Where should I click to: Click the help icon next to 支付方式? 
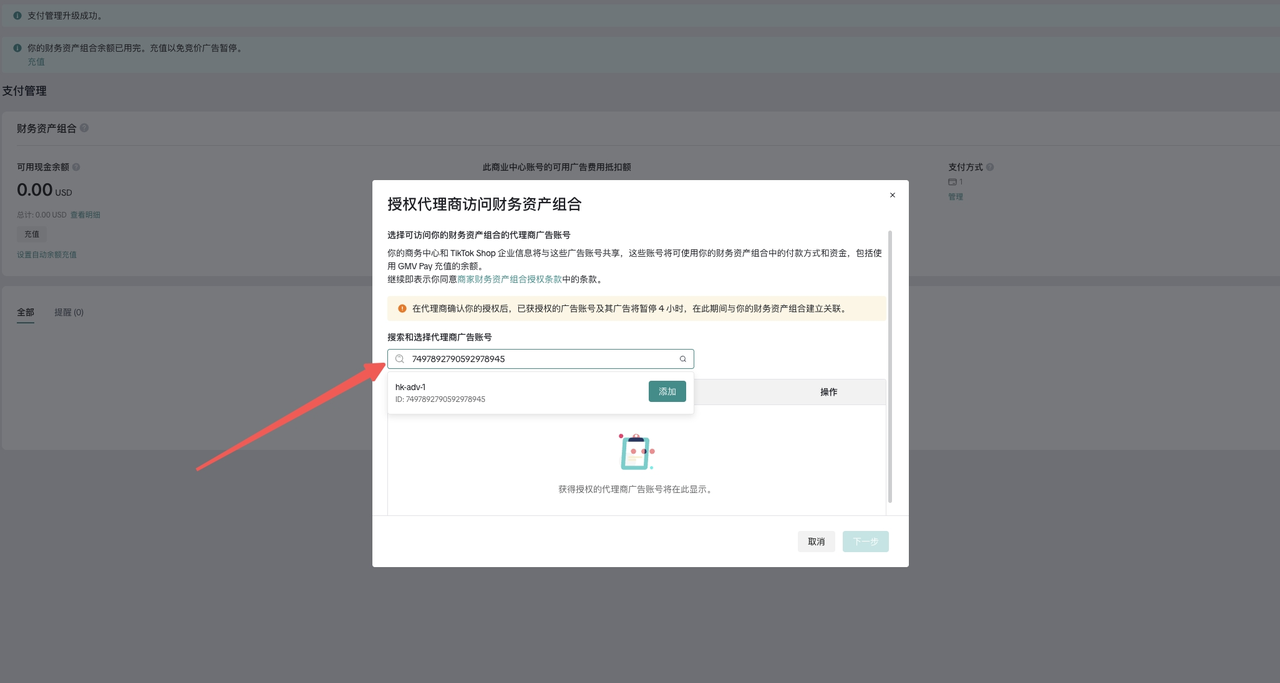pyautogui.click(x=988, y=166)
